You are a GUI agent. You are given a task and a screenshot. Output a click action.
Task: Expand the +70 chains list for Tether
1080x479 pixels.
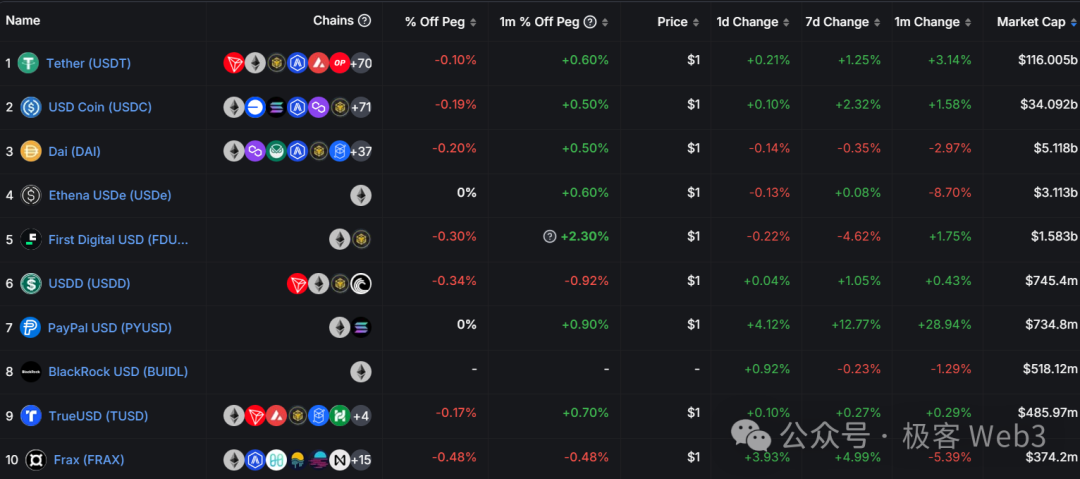pos(361,63)
